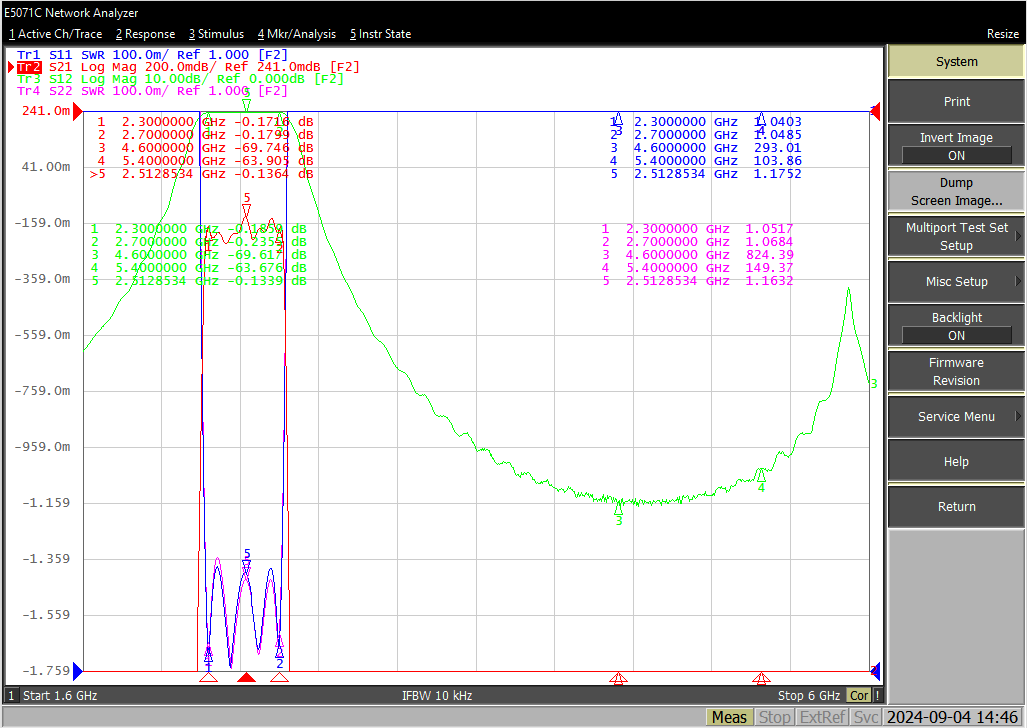Click the Stop status indicator
1027x728 pixels.
coord(774,718)
